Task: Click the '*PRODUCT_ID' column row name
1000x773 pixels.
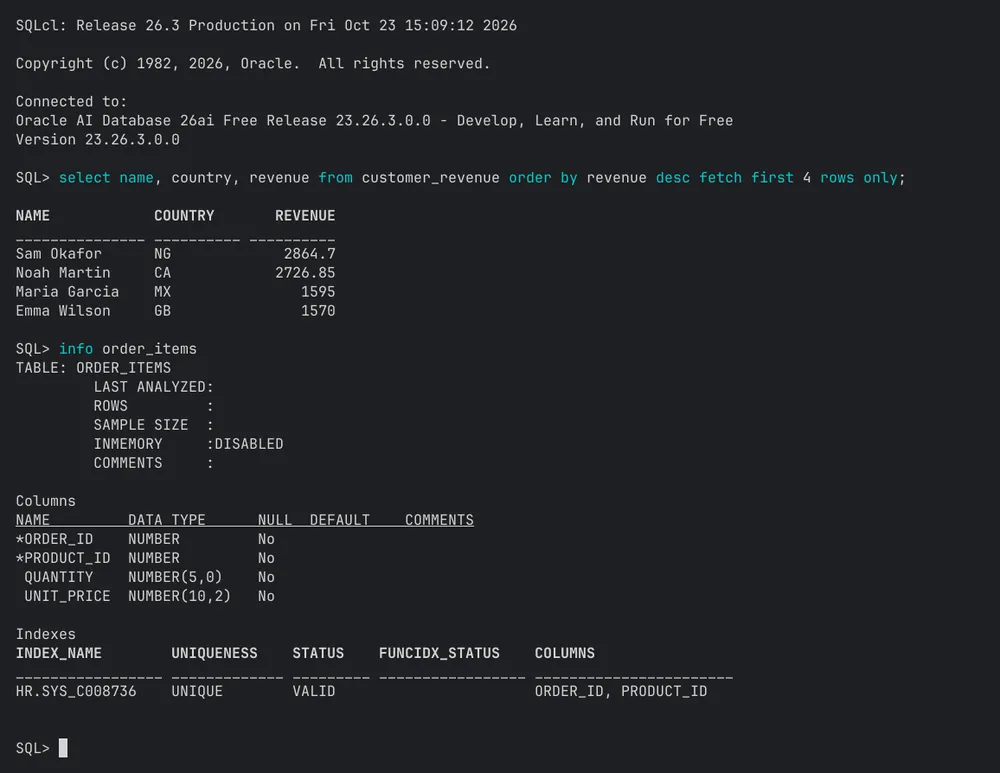Action: (63, 559)
